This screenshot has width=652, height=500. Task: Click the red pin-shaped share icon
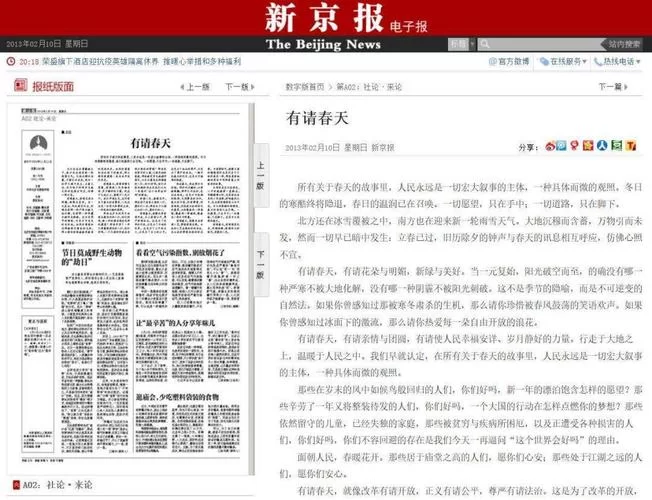[575, 146]
